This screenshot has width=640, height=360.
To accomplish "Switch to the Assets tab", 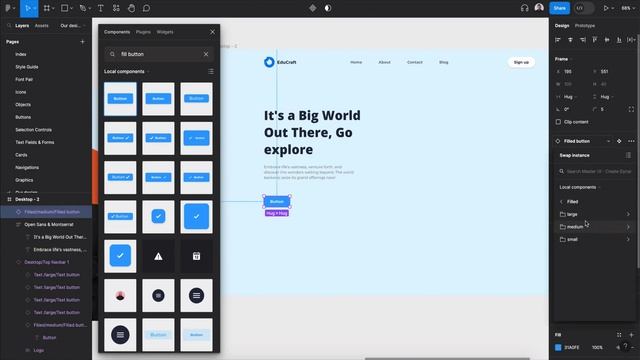I will tap(42, 25).
